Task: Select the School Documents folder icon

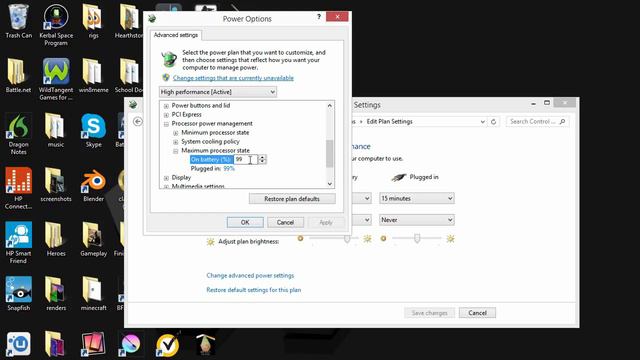Action: pos(129,76)
